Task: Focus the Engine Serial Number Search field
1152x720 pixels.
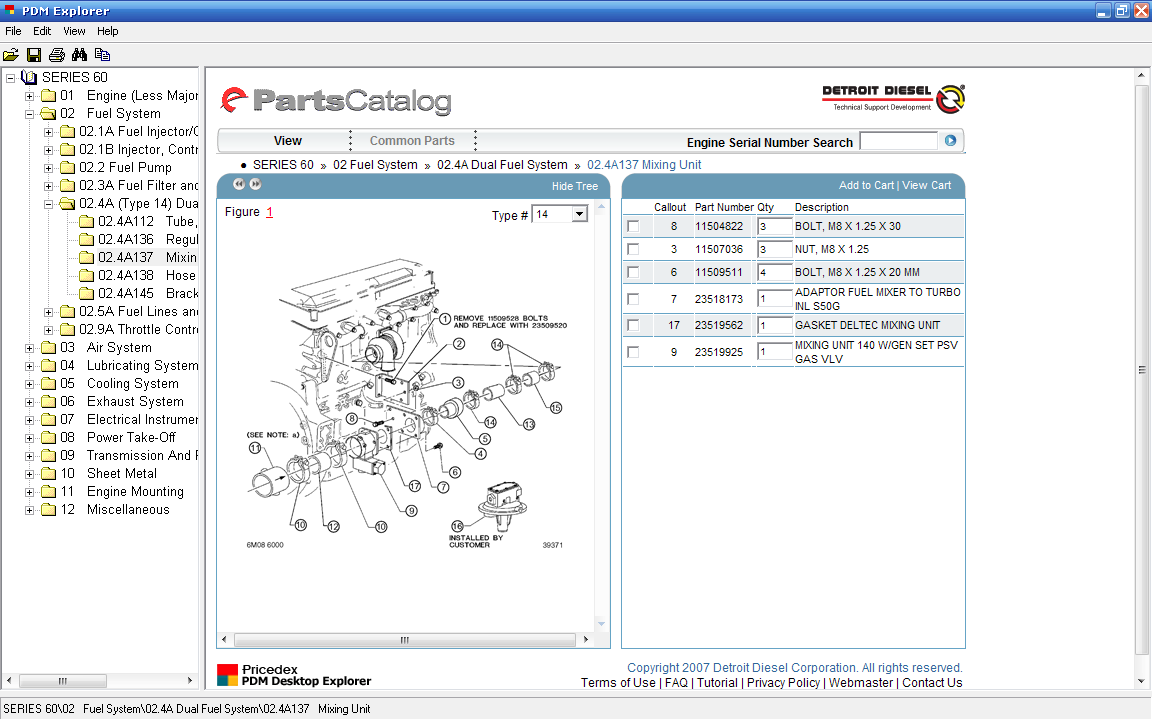Action: click(x=899, y=141)
